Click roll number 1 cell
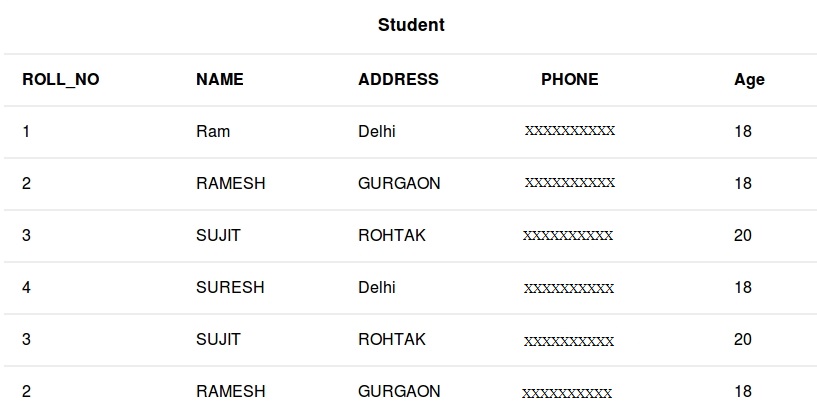Viewport: 817px width, 415px height. (26, 132)
